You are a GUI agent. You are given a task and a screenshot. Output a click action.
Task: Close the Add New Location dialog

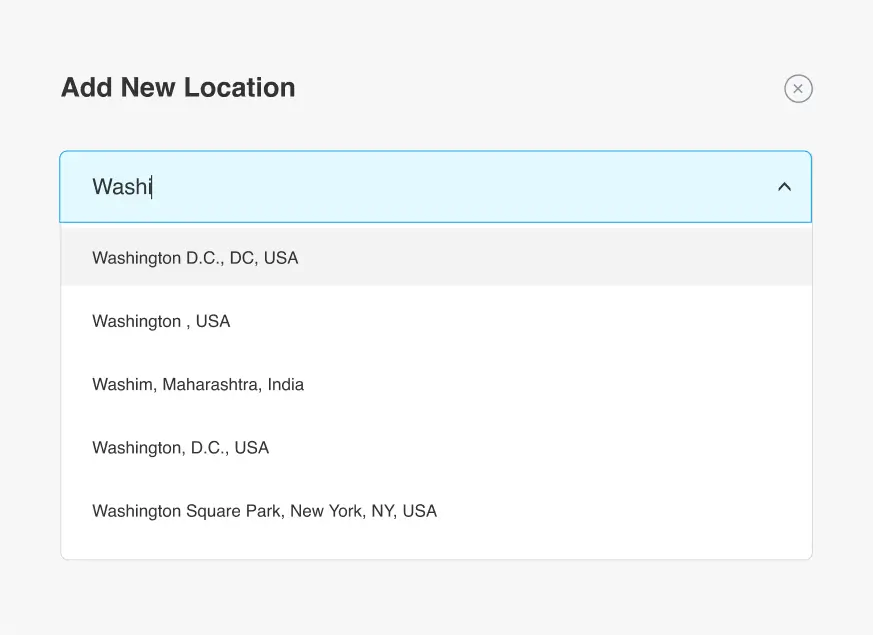point(798,88)
